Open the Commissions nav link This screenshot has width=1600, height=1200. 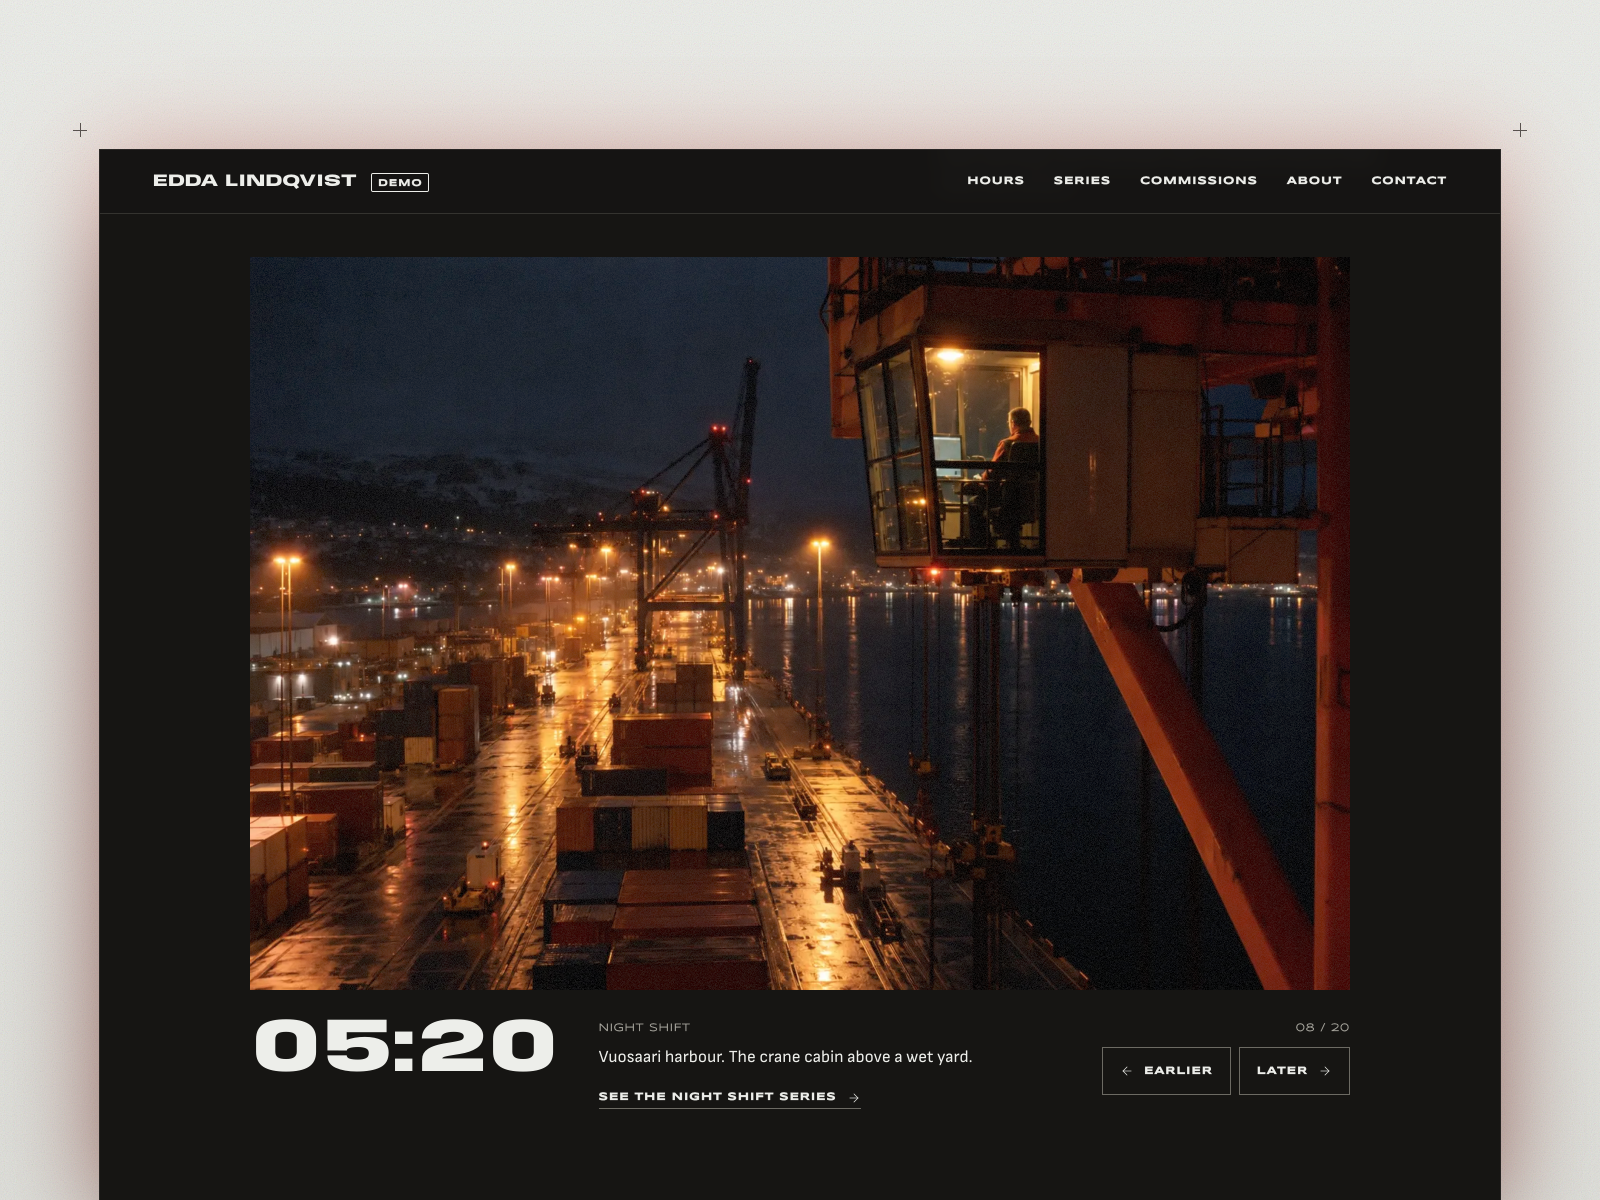(x=1198, y=180)
